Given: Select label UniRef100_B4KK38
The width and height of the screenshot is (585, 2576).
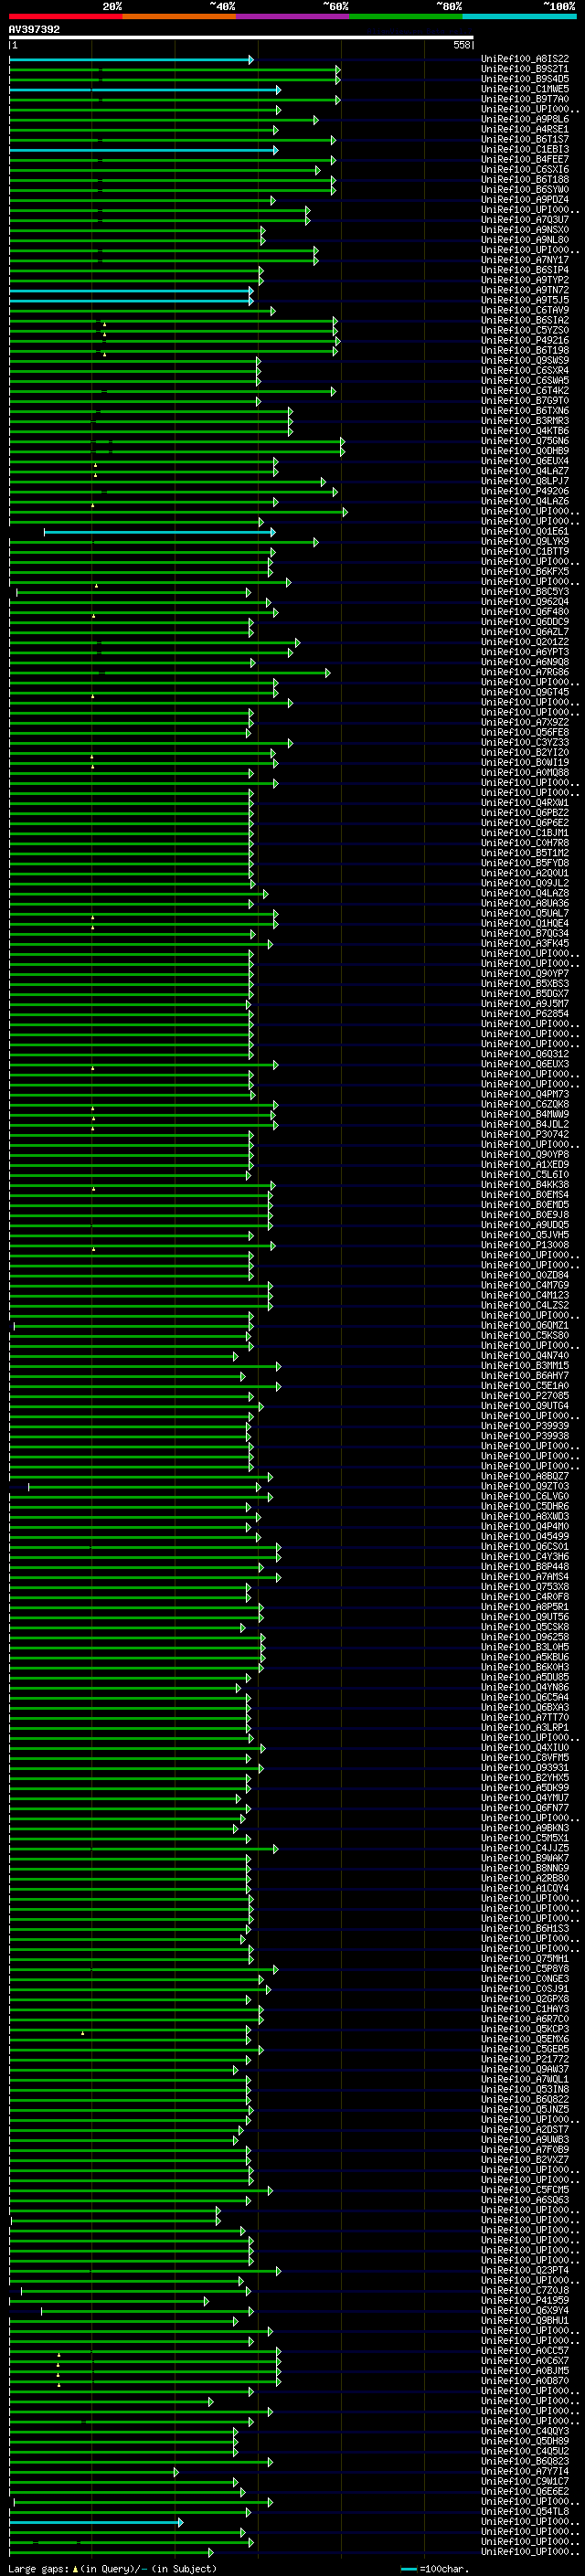Looking at the screenshot, I should [x=525, y=1185].
